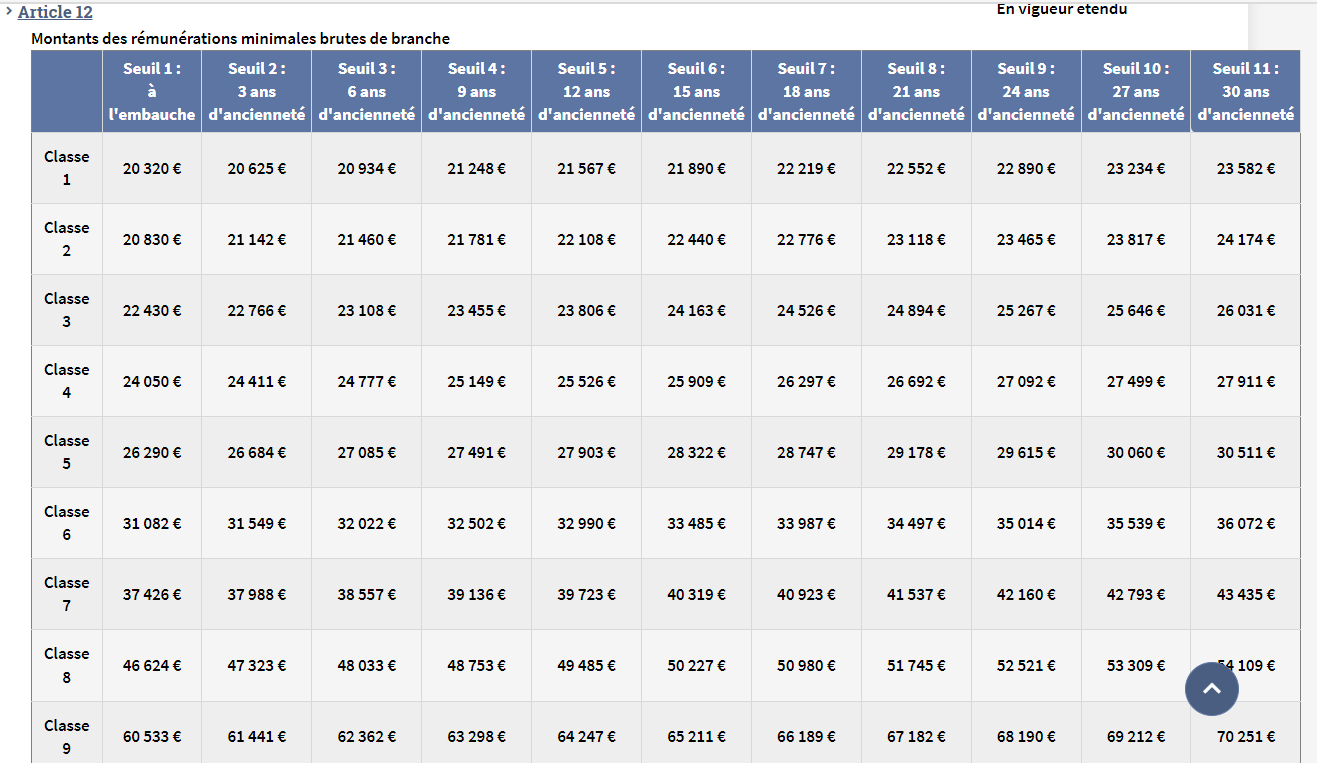This screenshot has width=1317, height=763.
Task: Click the 'Seuil 6 : 15 ans d'ancienneté' header
Action: pos(696,92)
